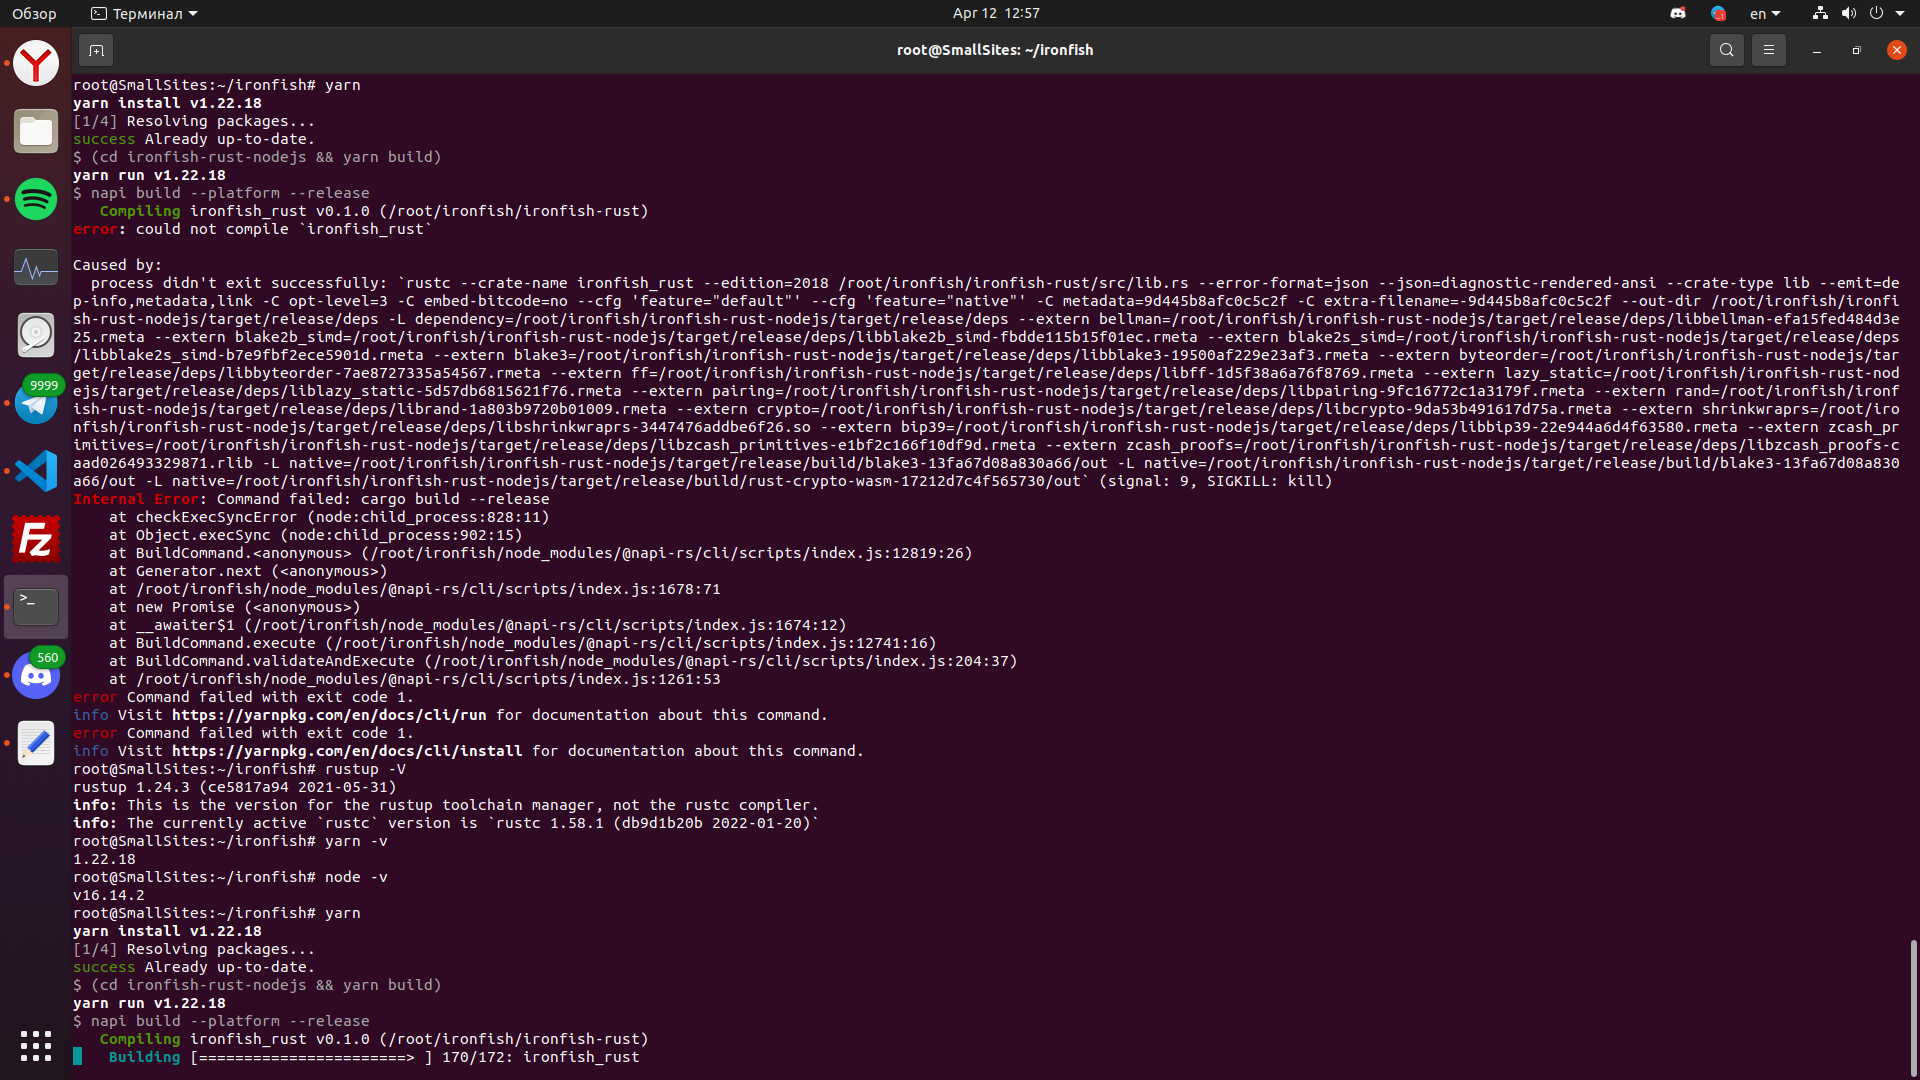Open the Apr 12 12:57 clock menu
Screen dimensions: 1920x1080
[995, 13]
